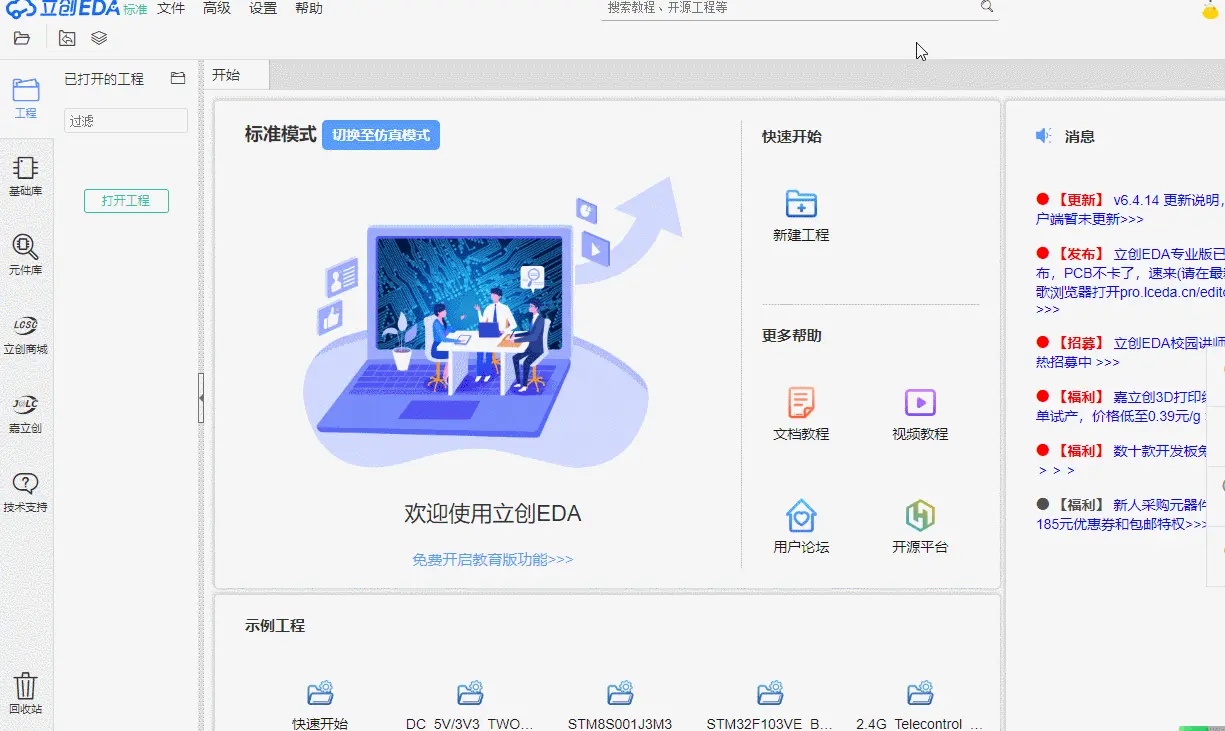Viewport: 1225px width, 731px height.
Task: Click the open folder toolbar icon
Action: click(x=22, y=38)
